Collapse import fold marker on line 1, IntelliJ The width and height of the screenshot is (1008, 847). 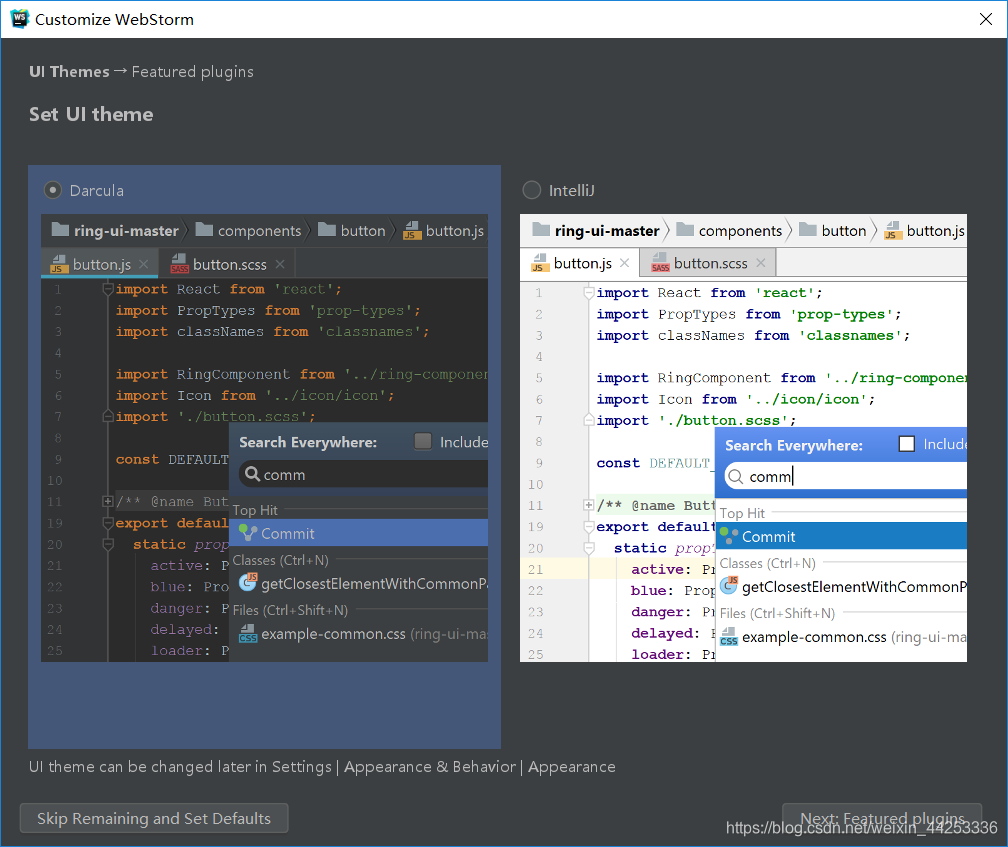click(588, 292)
